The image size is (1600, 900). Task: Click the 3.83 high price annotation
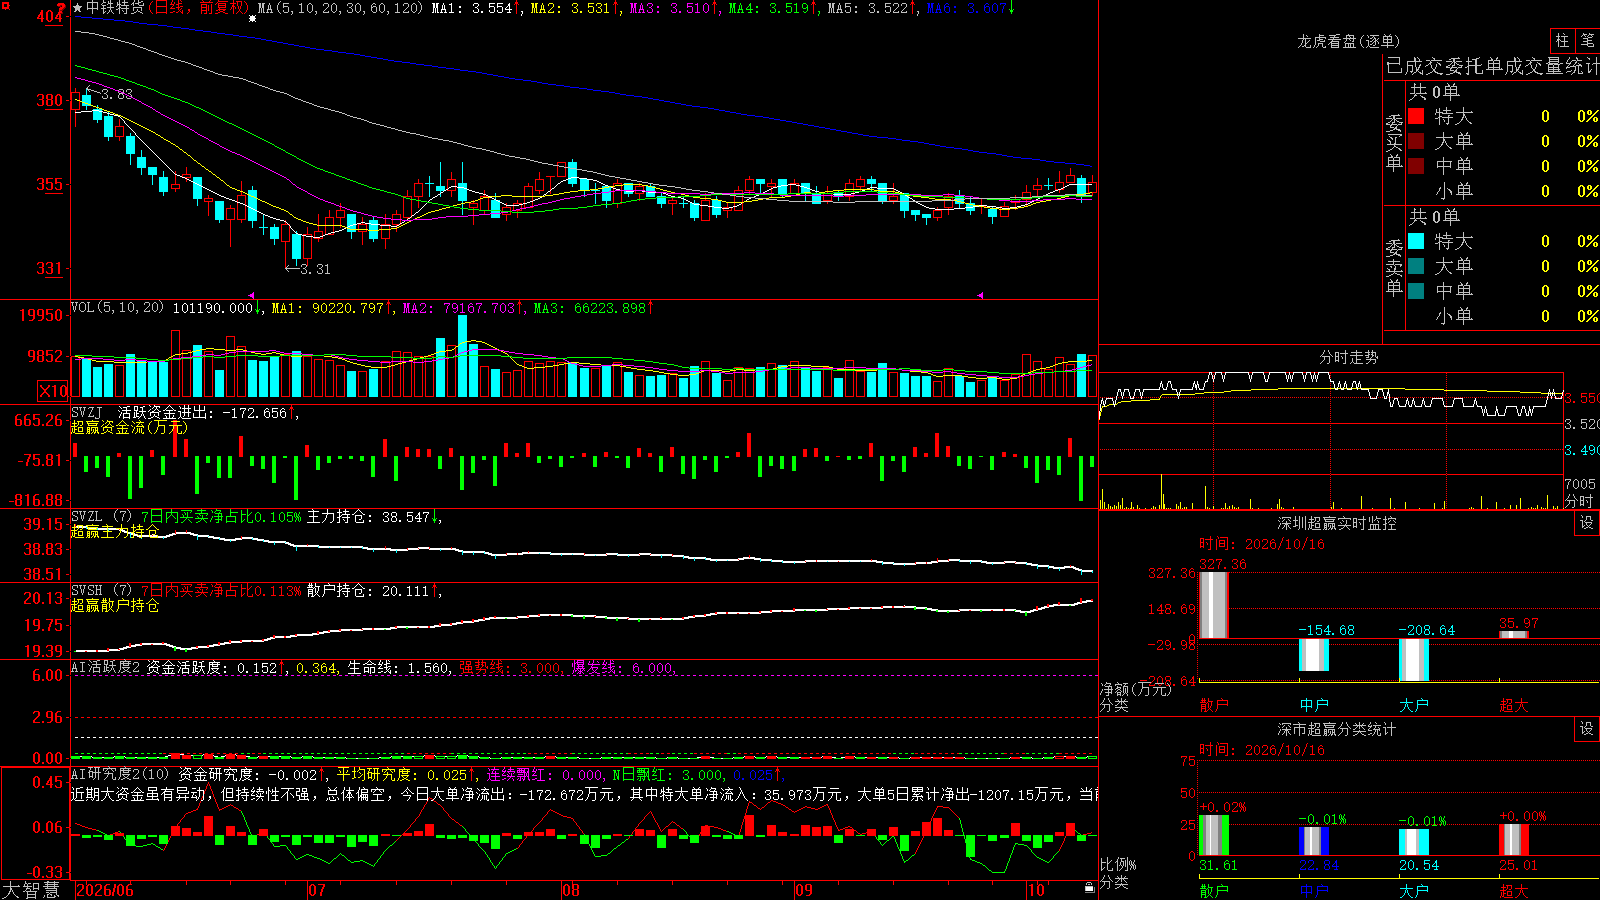coord(109,94)
